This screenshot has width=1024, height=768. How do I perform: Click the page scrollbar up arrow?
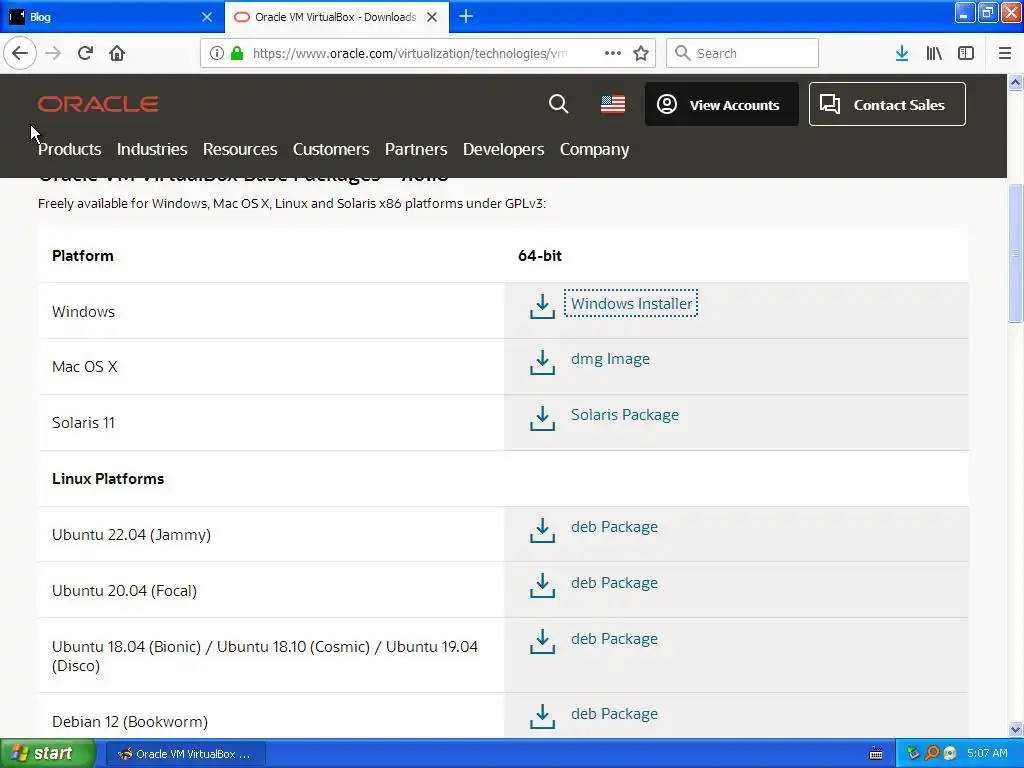click(x=1015, y=82)
